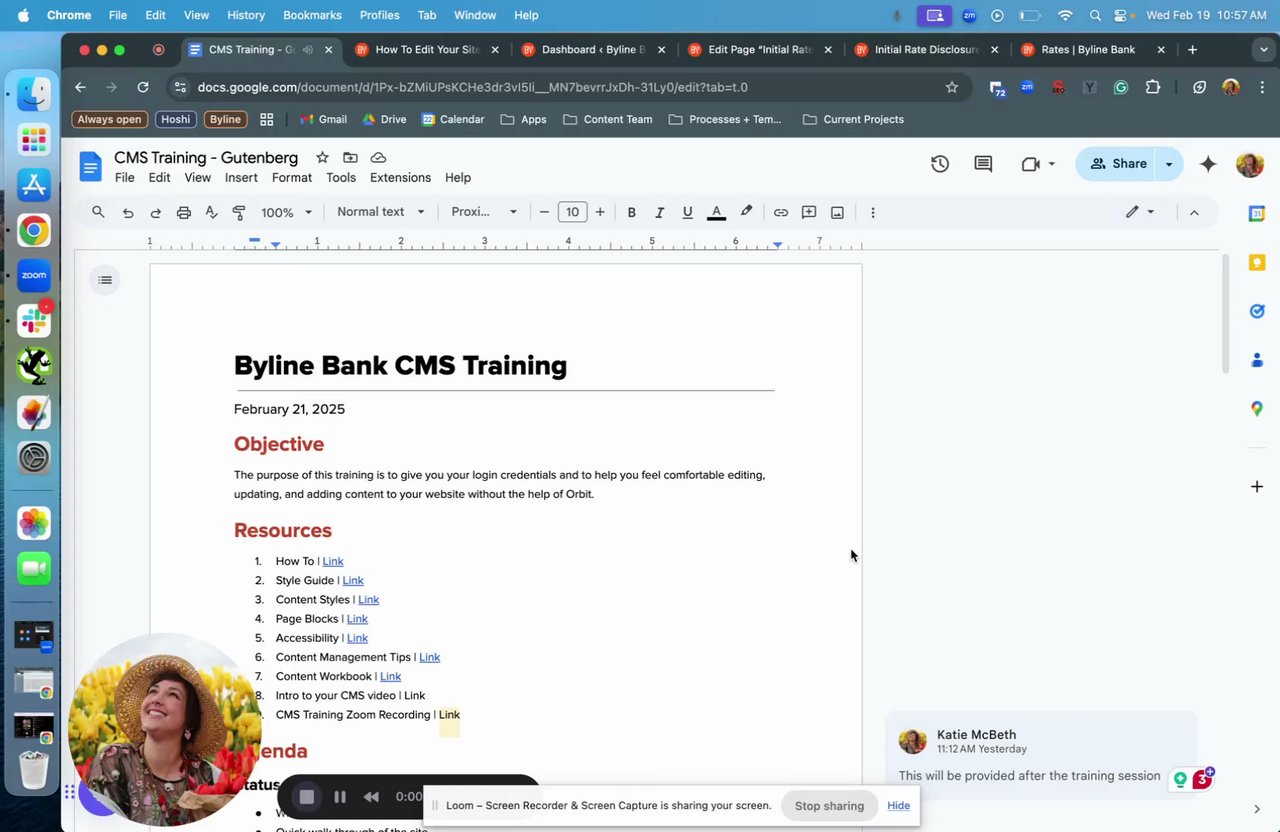The image size is (1280, 832).
Task: Open text color picker
Action: pos(716,212)
